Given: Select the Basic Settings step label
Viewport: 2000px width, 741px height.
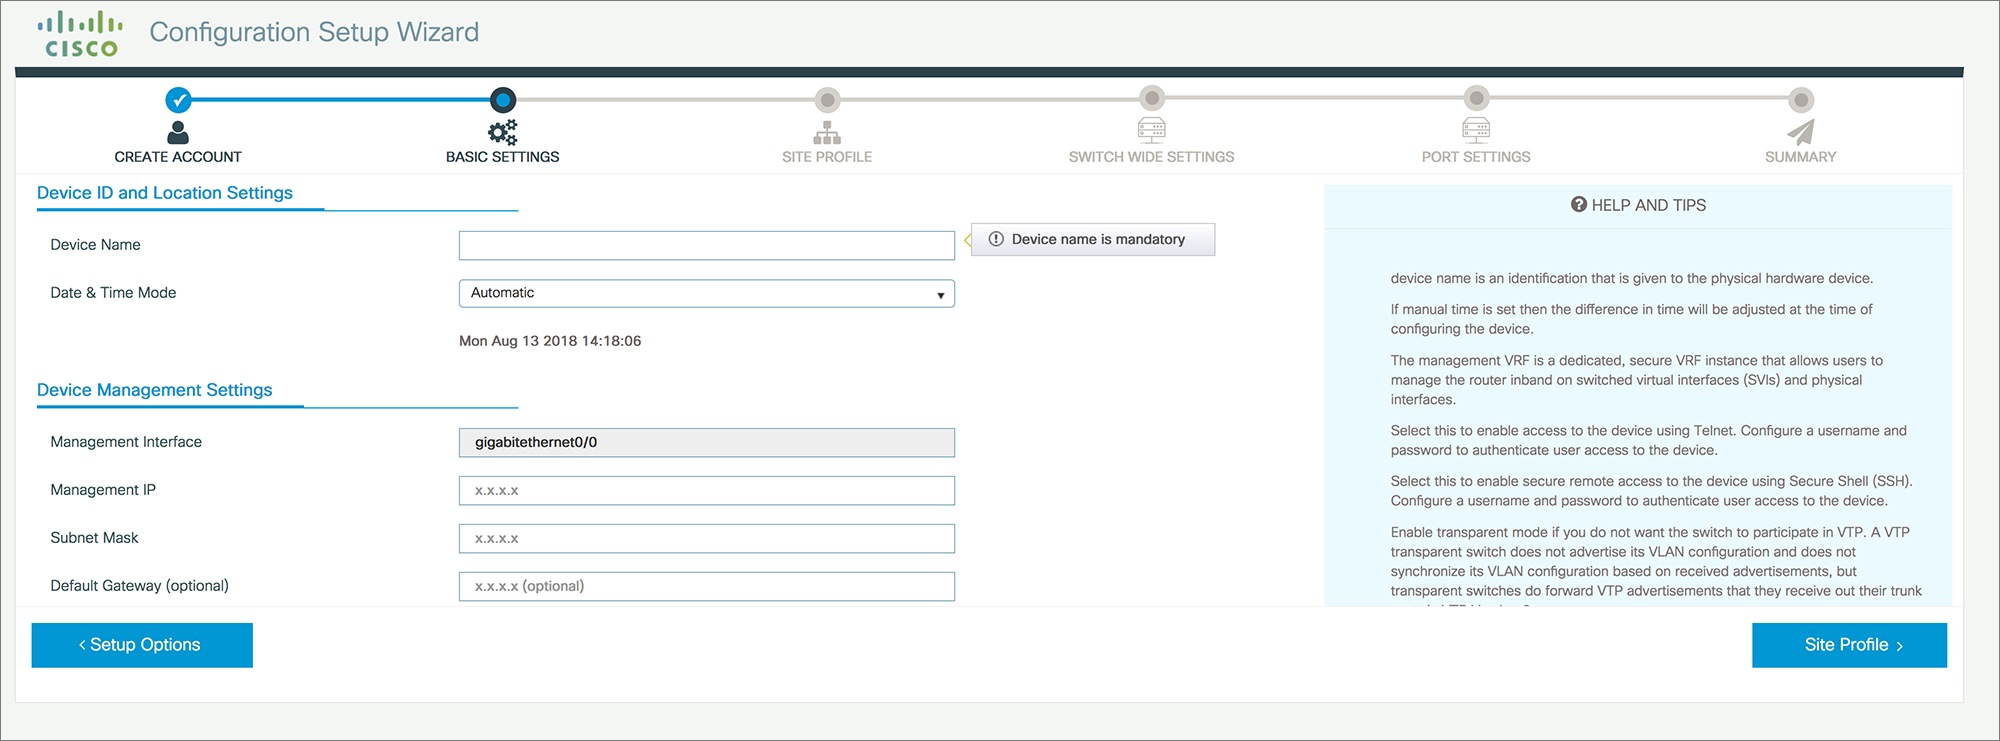Looking at the screenshot, I should (x=503, y=157).
